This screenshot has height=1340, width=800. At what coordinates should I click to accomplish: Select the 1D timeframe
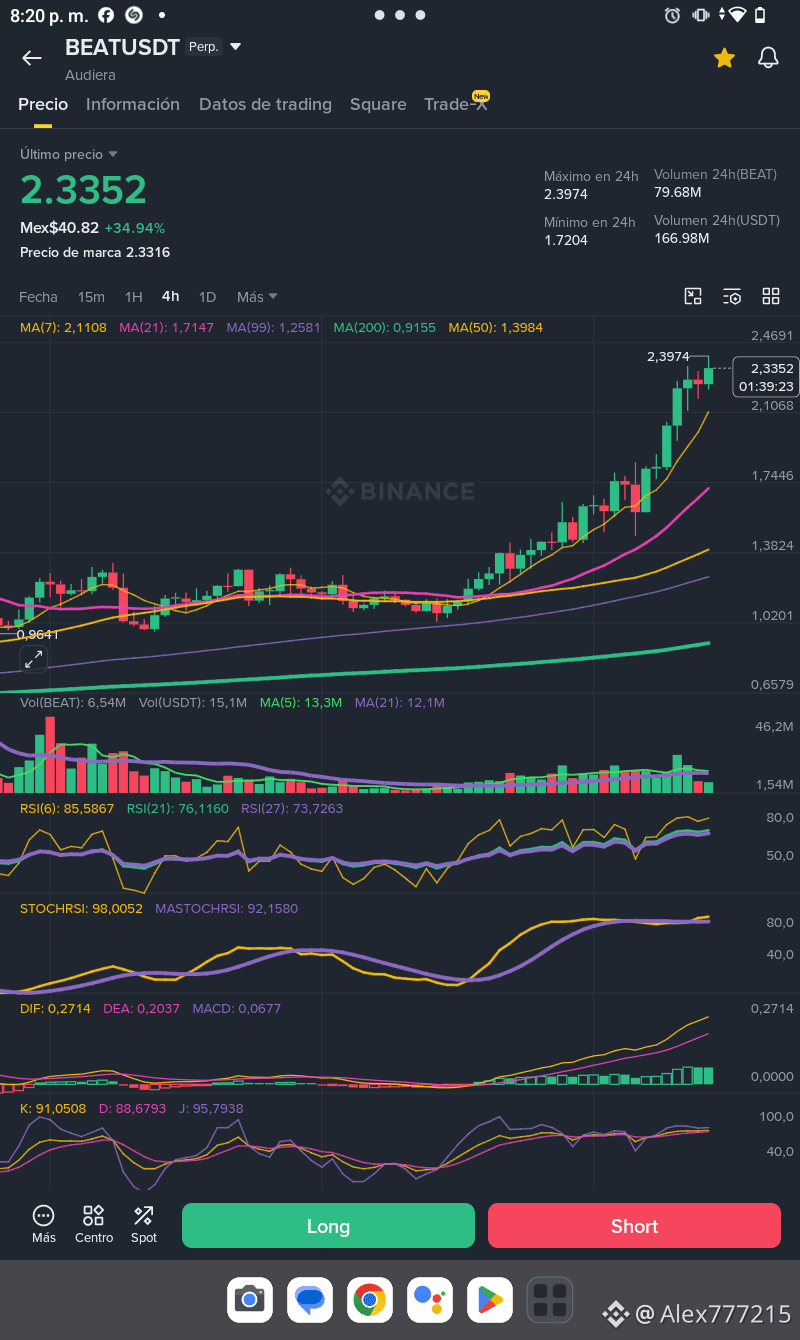point(207,297)
